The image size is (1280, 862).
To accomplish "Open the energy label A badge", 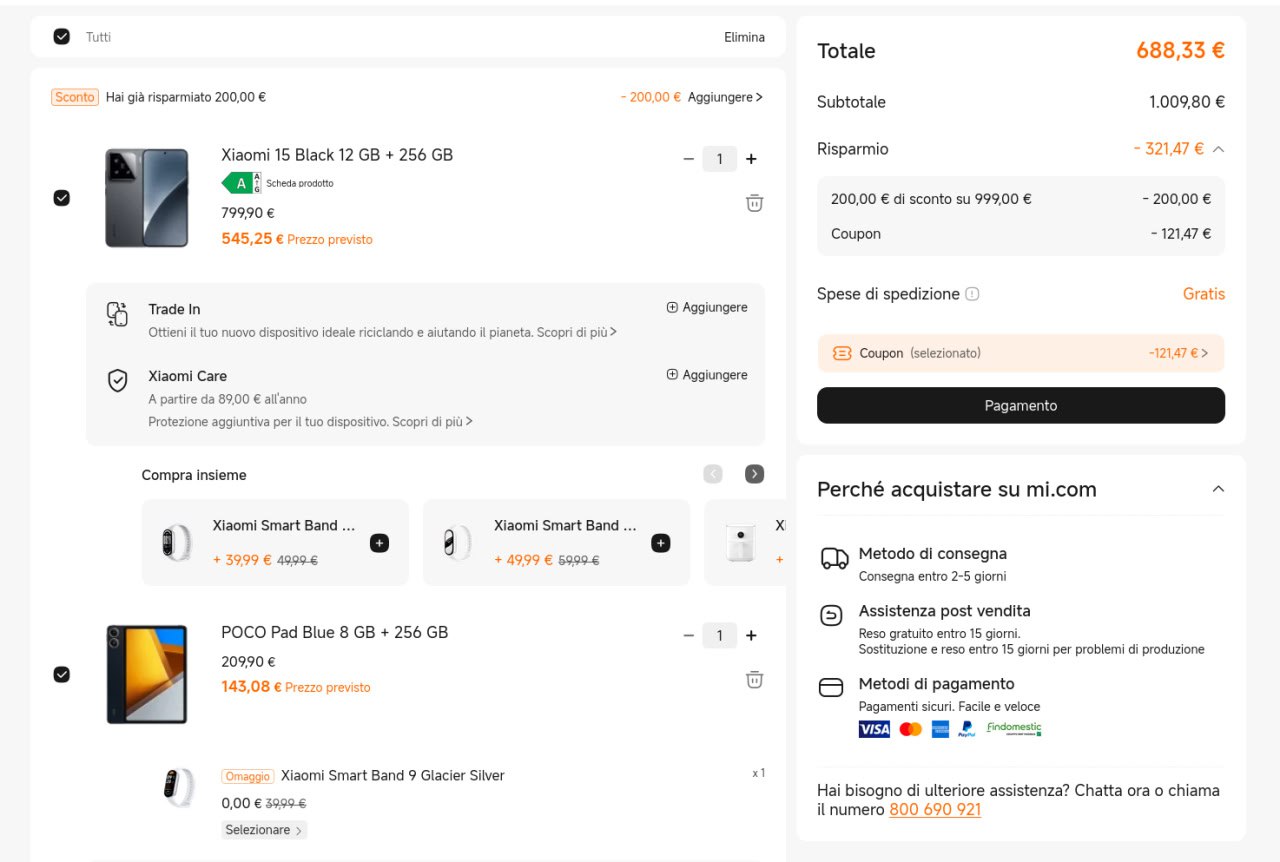I will [x=241, y=183].
